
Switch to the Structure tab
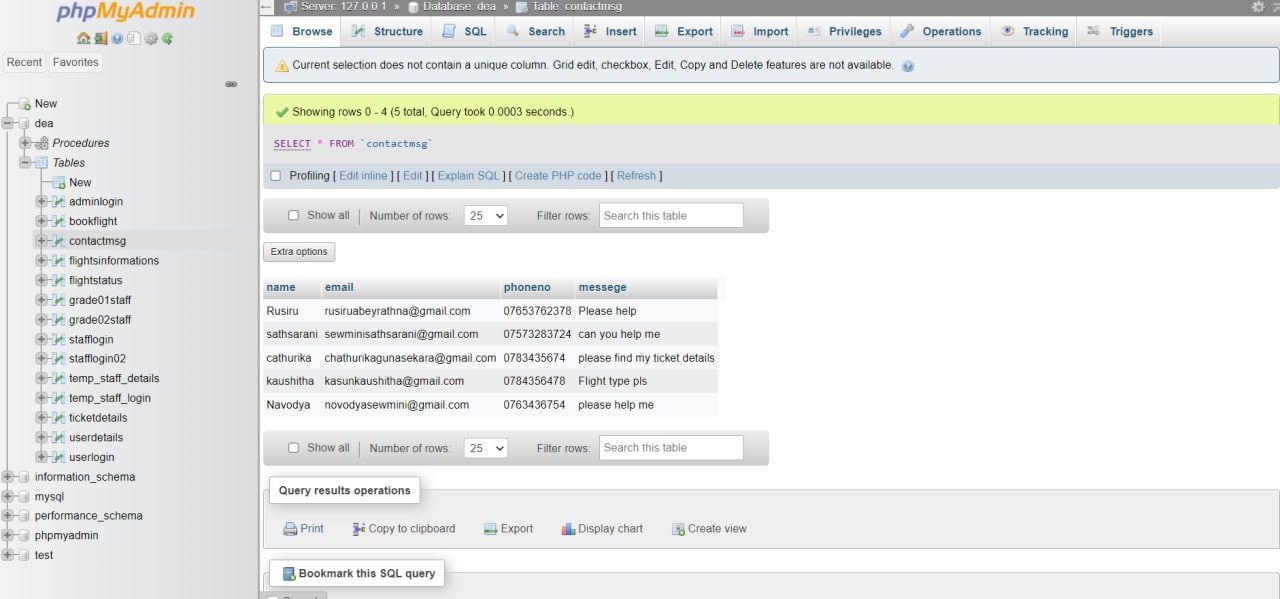click(x=387, y=31)
